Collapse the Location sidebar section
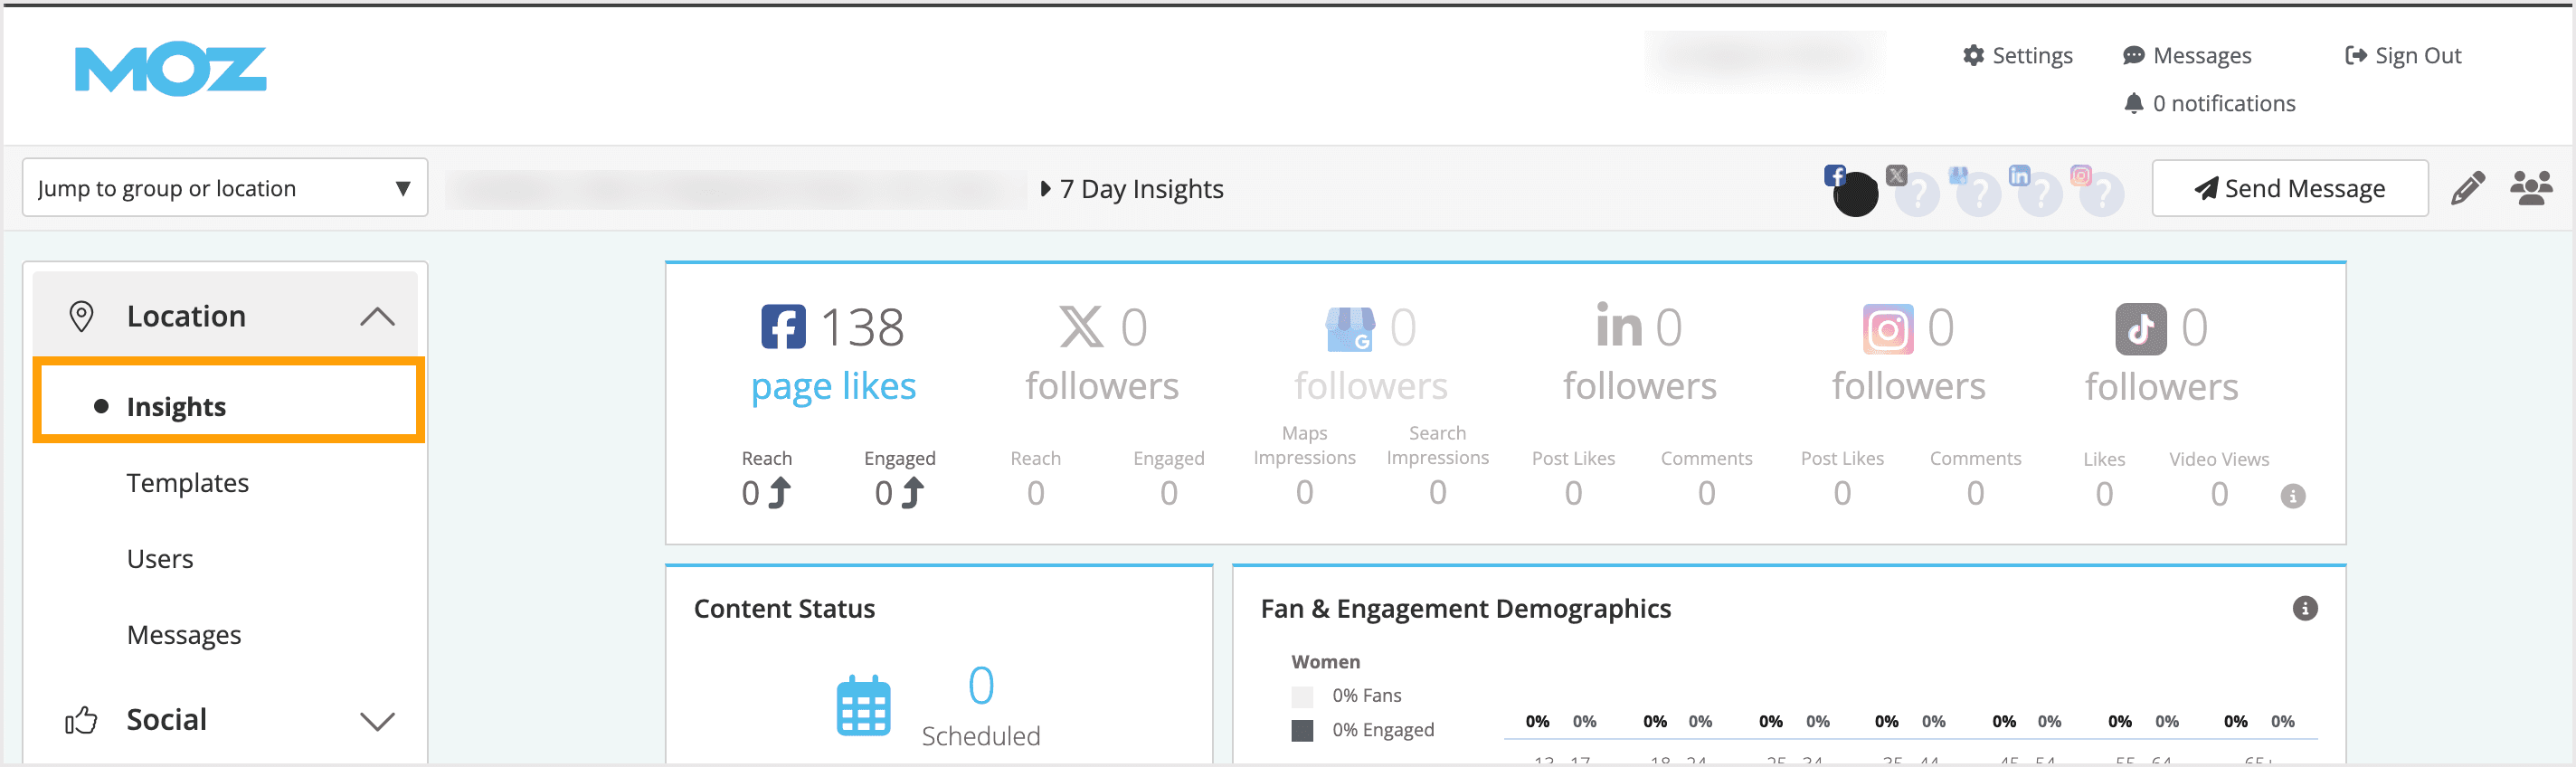Viewport: 2576px width, 767px height. (376, 317)
